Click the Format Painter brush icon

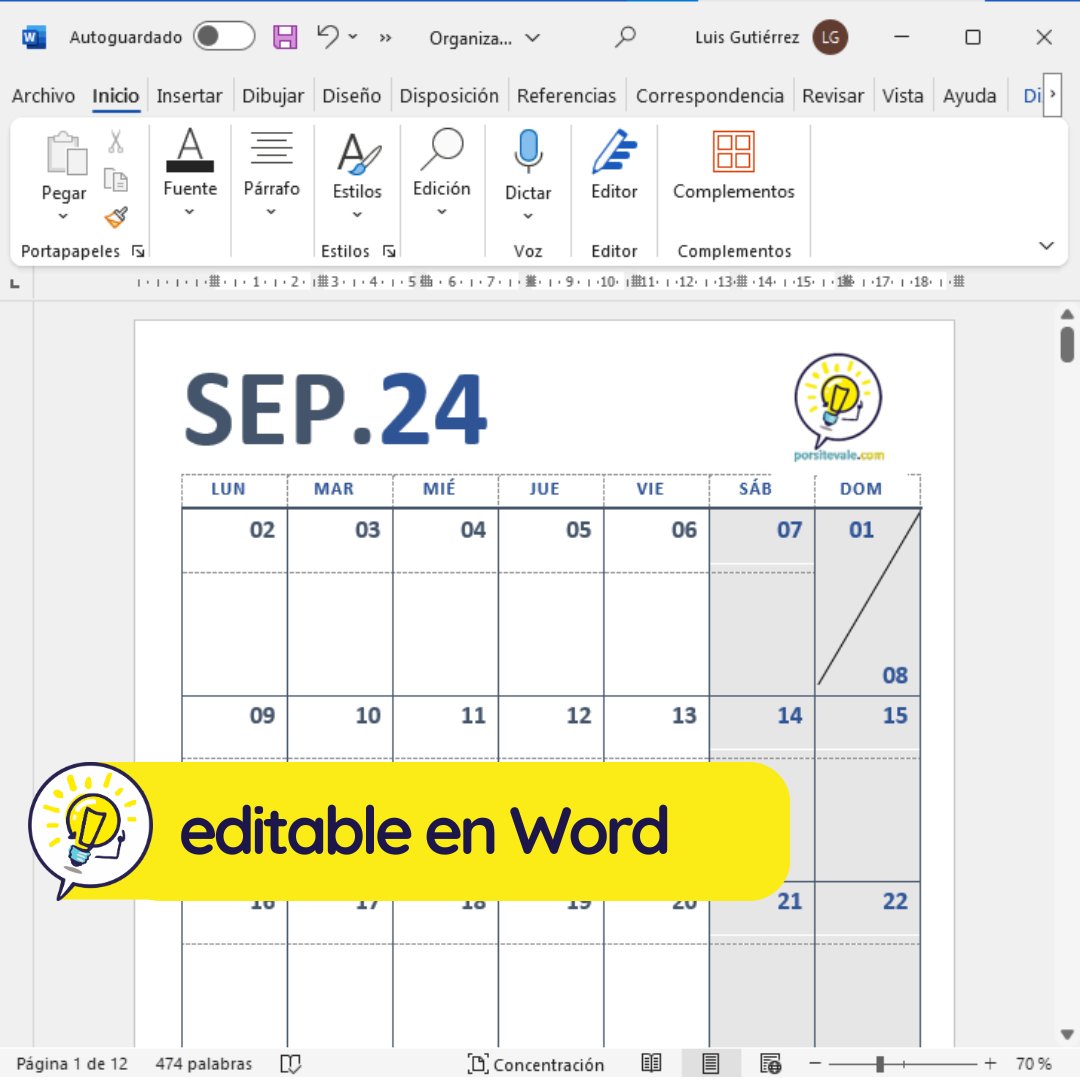coord(116,217)
